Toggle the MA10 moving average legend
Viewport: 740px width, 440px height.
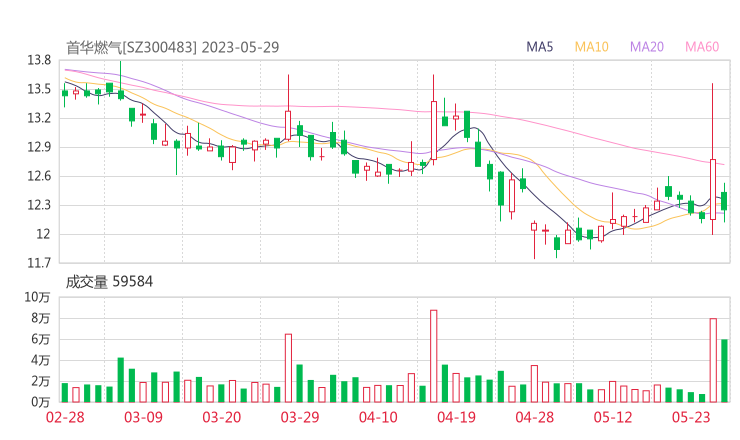pos(591,47)
